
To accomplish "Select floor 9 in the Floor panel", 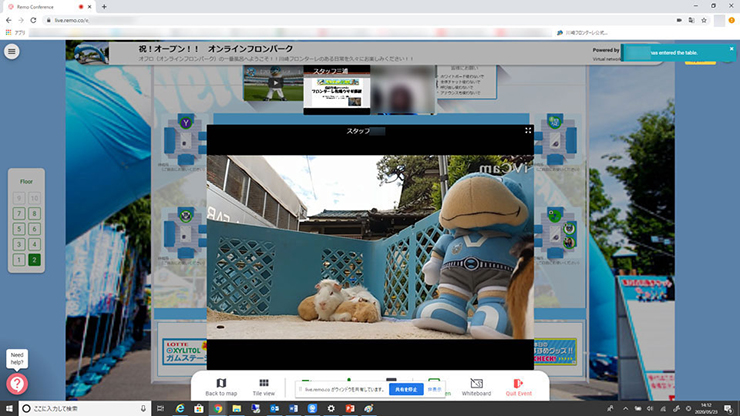I will [x=19, y=198].
